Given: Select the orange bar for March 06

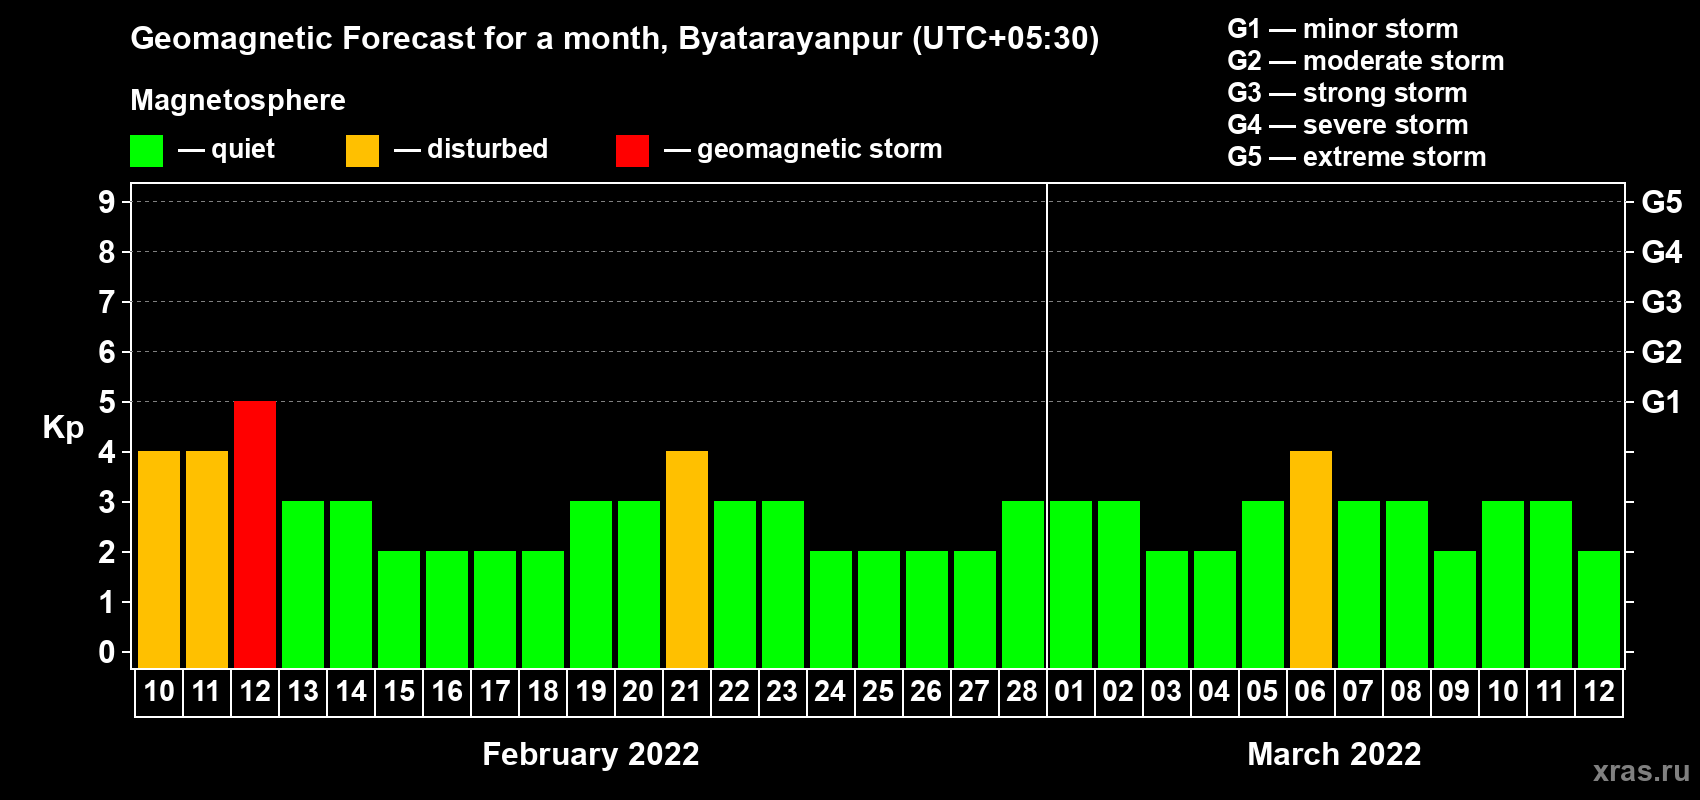Looking at the screenshot, I should pyautogui.click(x=1311, y=560).
